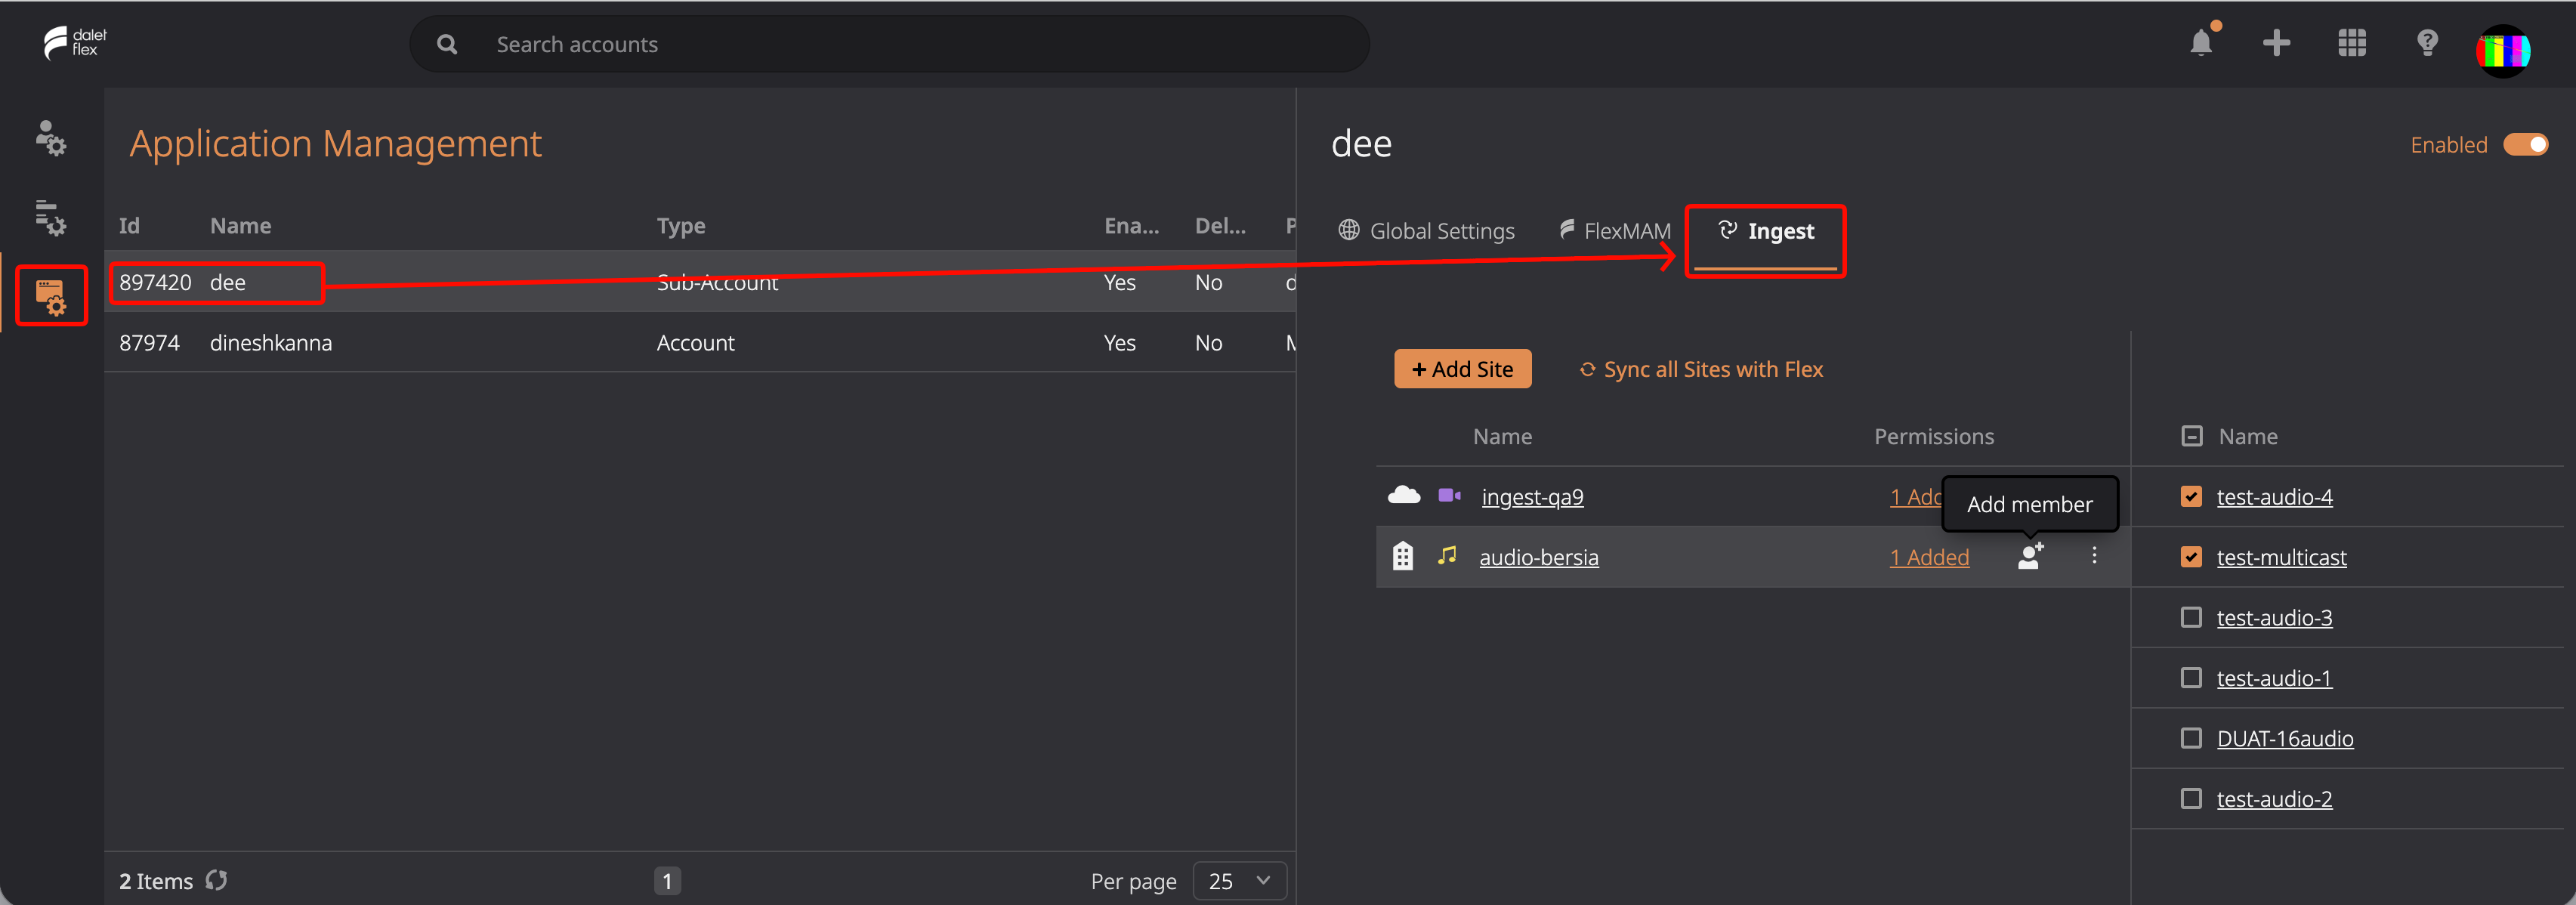Check the test-audio-1 checkbox

point(2191,678)
